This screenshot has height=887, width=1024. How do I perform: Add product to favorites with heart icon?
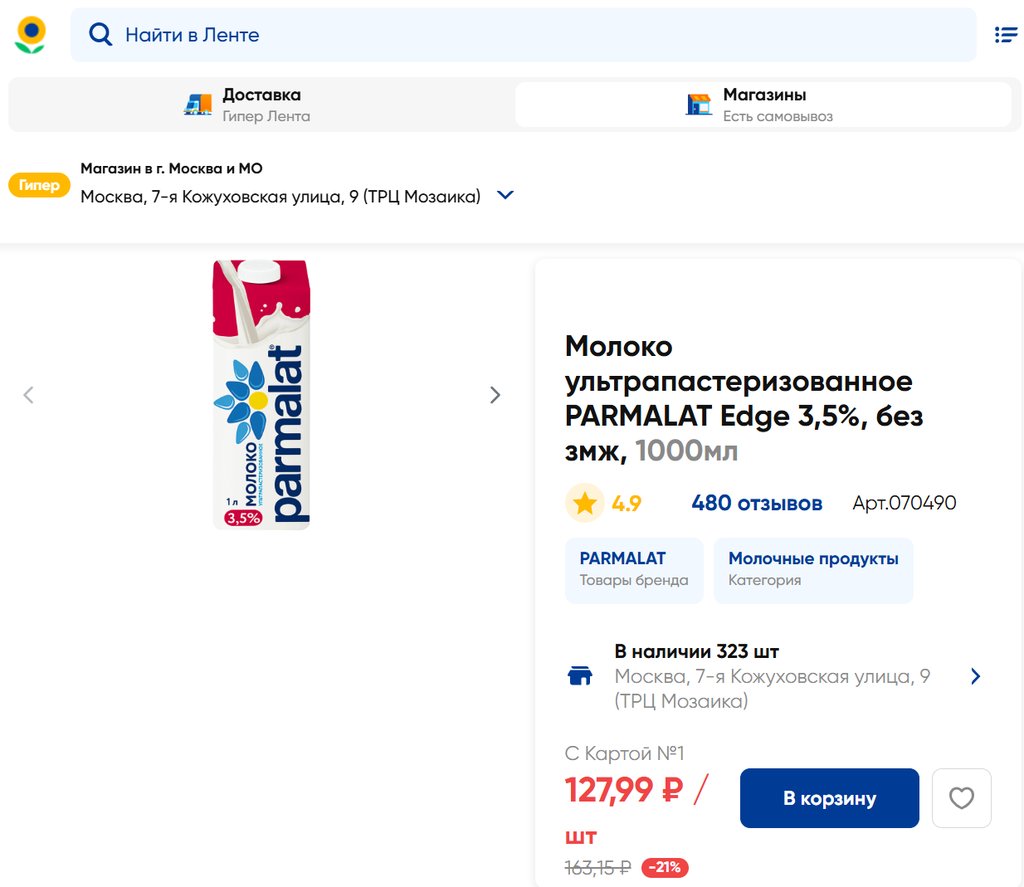(961, 798)
